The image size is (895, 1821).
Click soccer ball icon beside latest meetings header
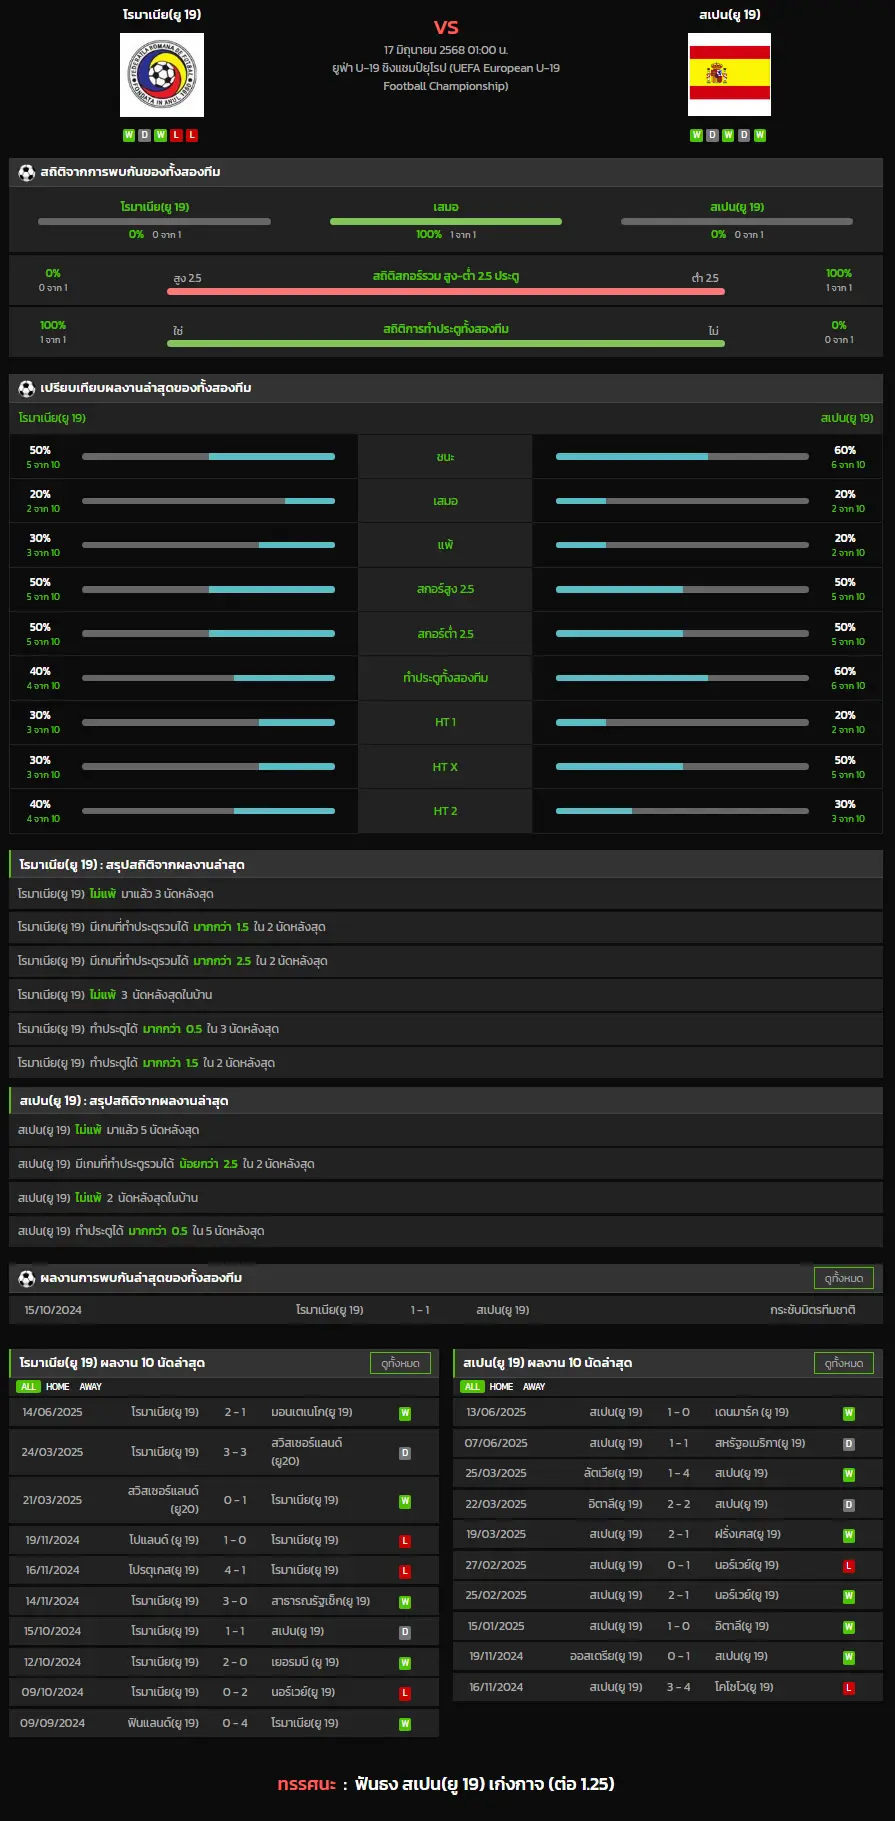click(x=27, y=1278)
